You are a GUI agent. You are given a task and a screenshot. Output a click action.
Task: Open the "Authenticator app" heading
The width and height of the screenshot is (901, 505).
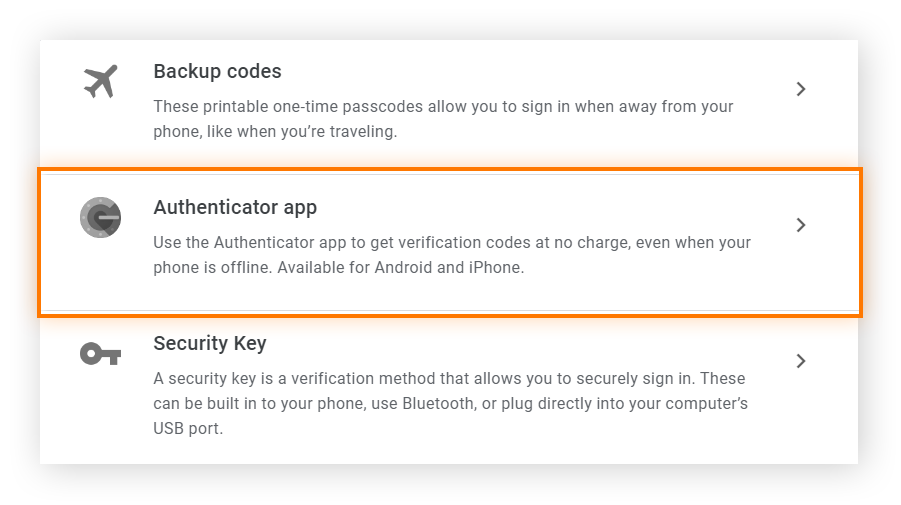(x=235, y=208)
